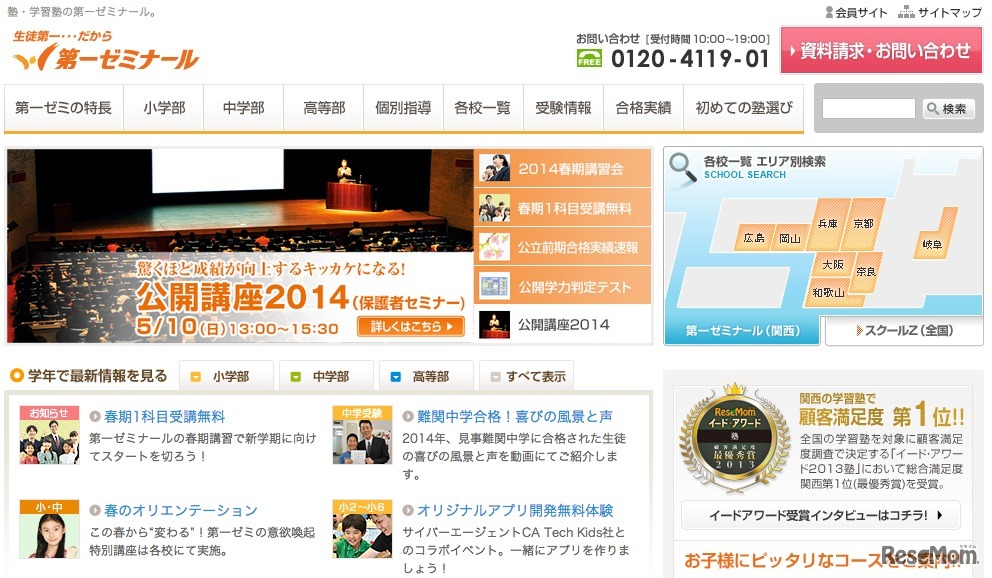Open the 初めての塾選び menu item
992x578 pixels.
pyautogui.click(x=744, y=108)
